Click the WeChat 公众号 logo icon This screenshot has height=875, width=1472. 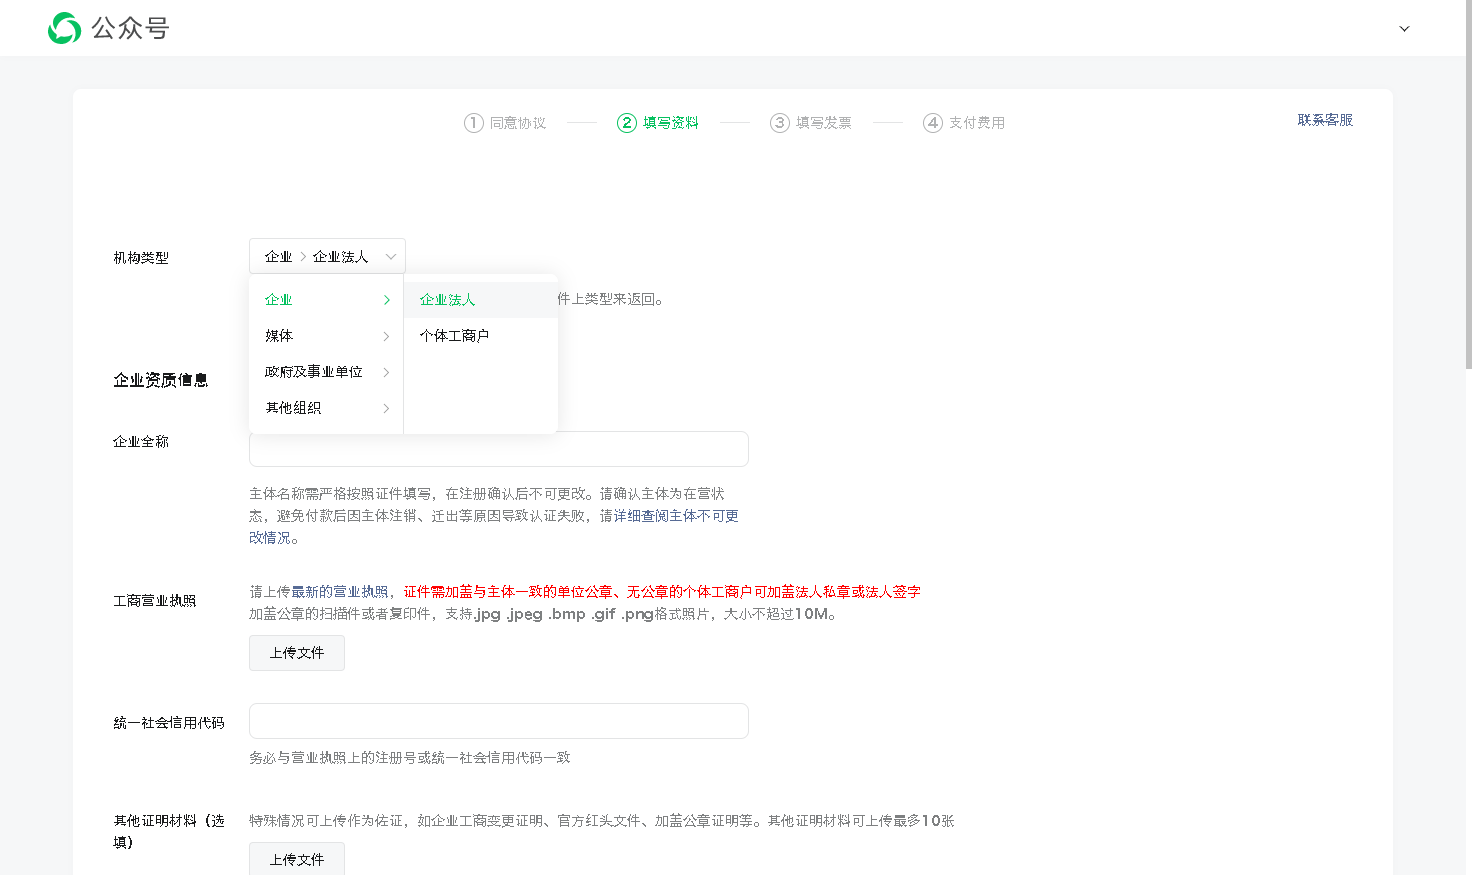pos(65,28)
